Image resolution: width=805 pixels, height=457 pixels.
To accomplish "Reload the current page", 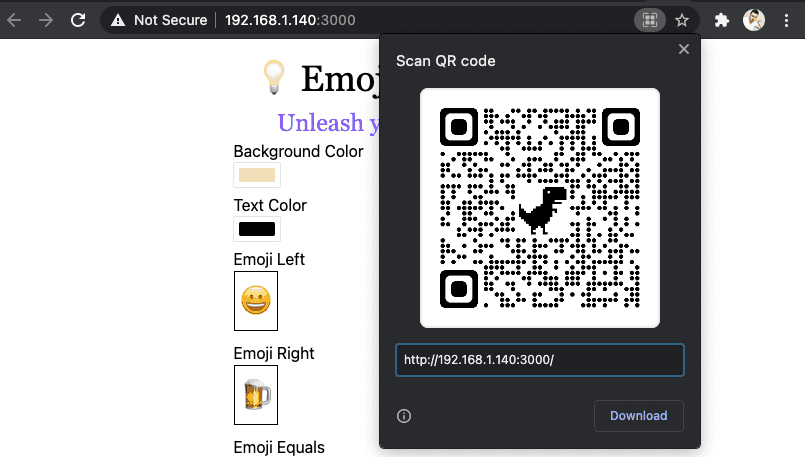I will click(x=78, y=20).
